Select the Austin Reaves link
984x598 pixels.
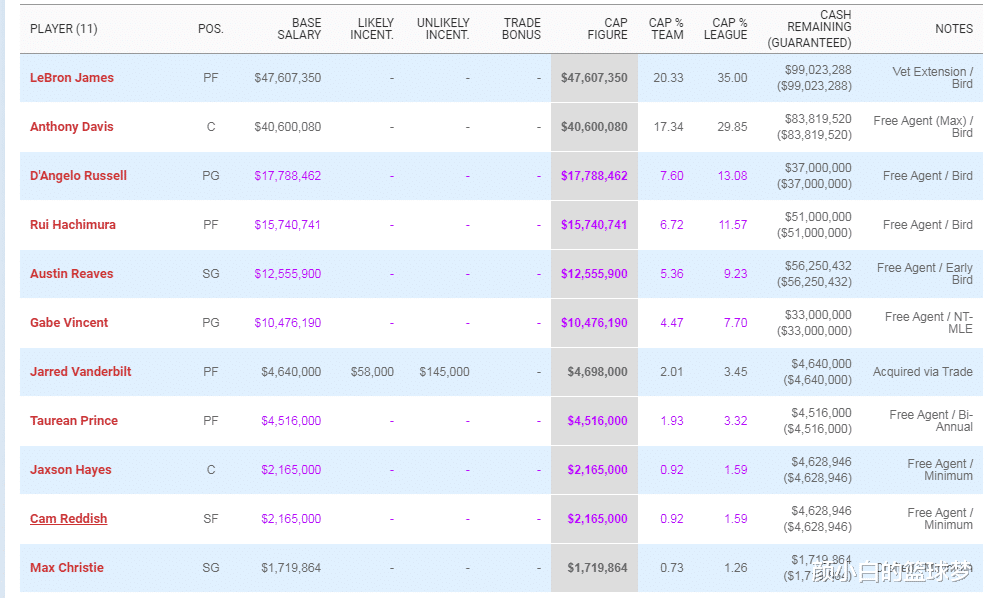pos(72,274)
